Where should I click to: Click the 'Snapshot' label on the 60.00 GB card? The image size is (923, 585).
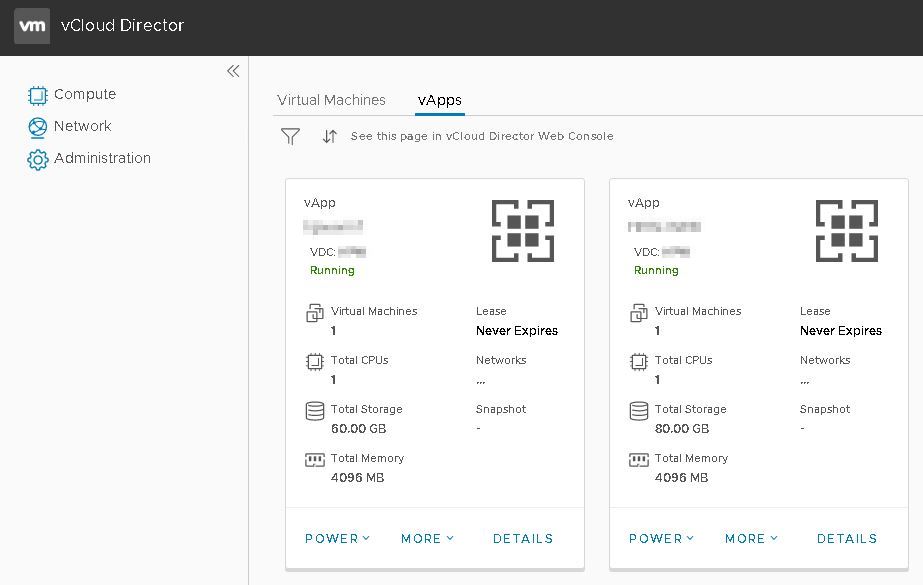[501, 409]
